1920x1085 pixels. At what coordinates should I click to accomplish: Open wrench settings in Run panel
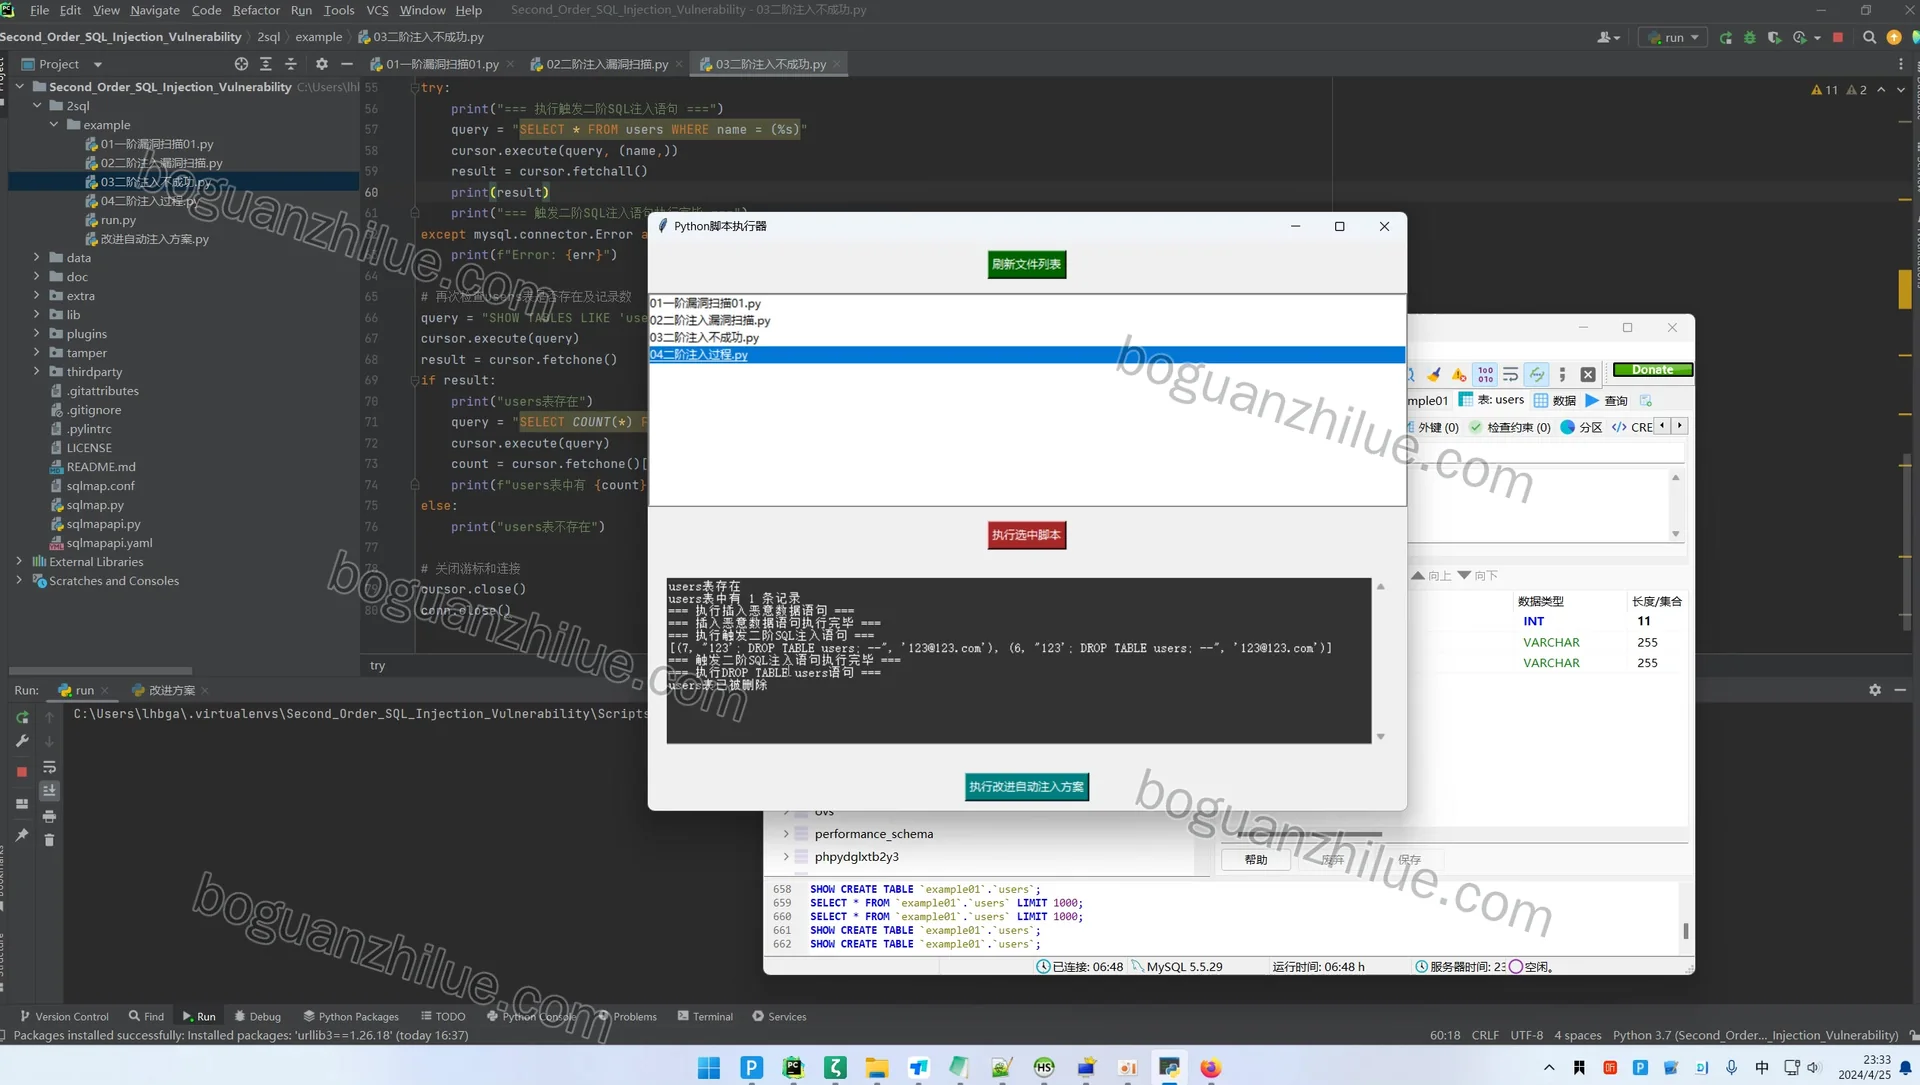[22, 741]
